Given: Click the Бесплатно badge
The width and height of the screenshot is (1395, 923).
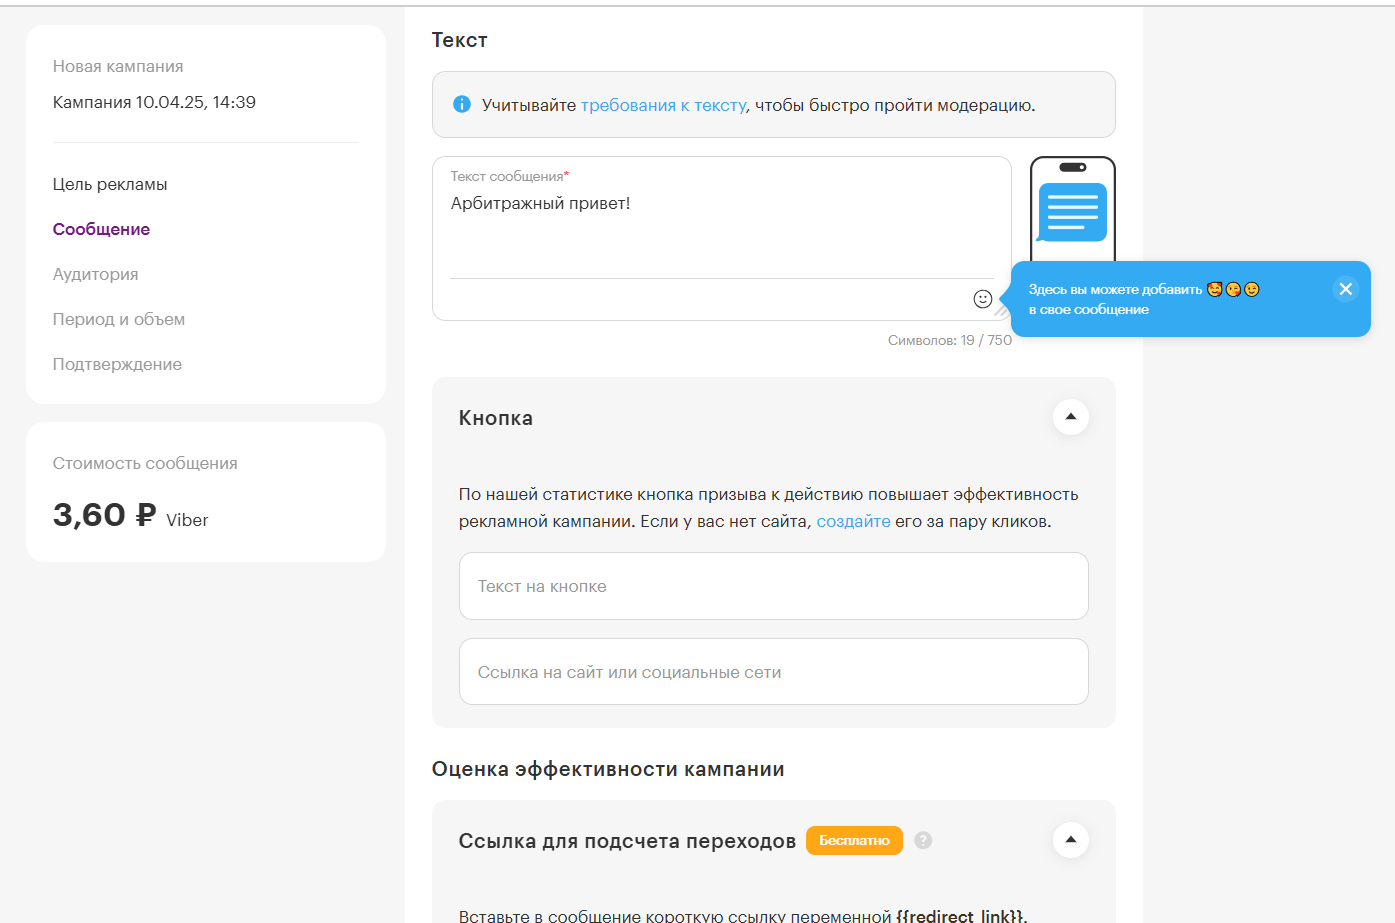Looking at the screenshot, I should click(854, 840).
